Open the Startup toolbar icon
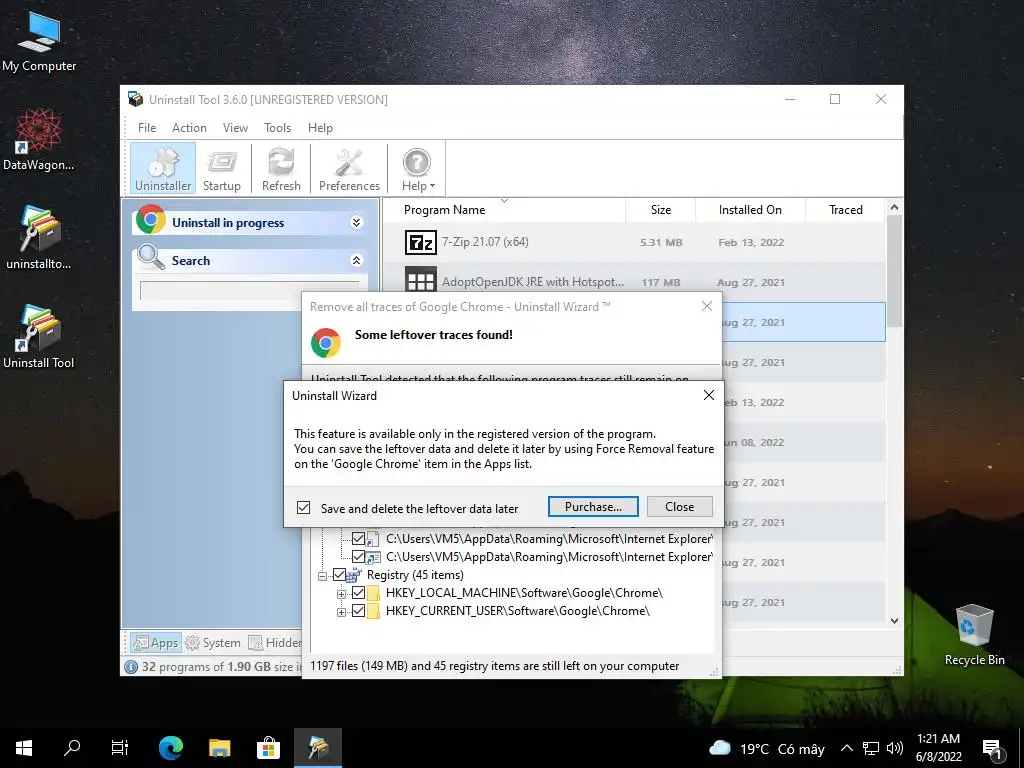1024x768 pixels. (221, 168)
